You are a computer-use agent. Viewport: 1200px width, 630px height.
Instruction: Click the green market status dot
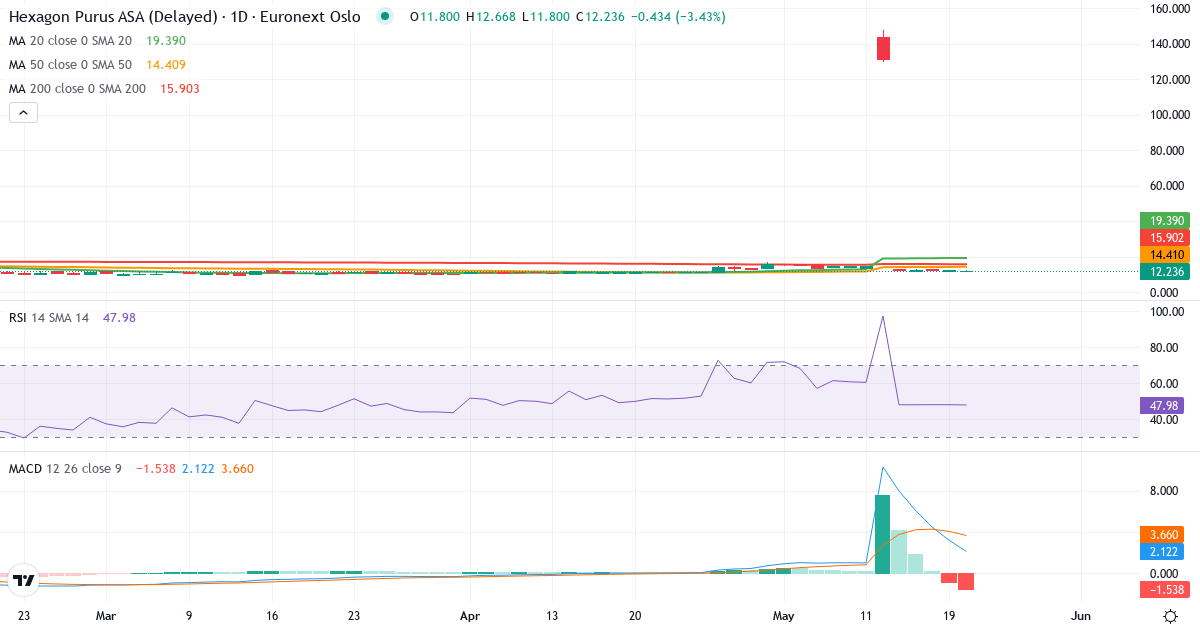[x=385, y=17]
